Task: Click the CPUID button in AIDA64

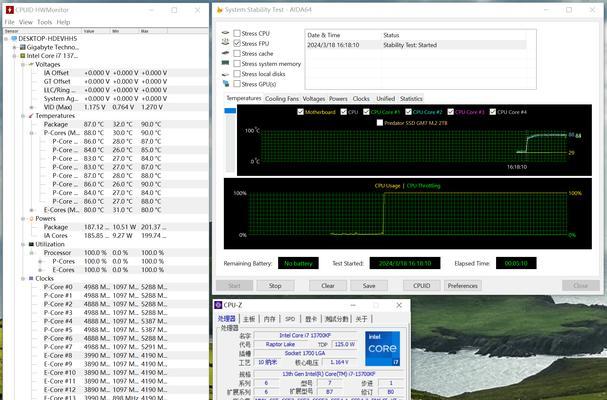Action: pos(422,286)
